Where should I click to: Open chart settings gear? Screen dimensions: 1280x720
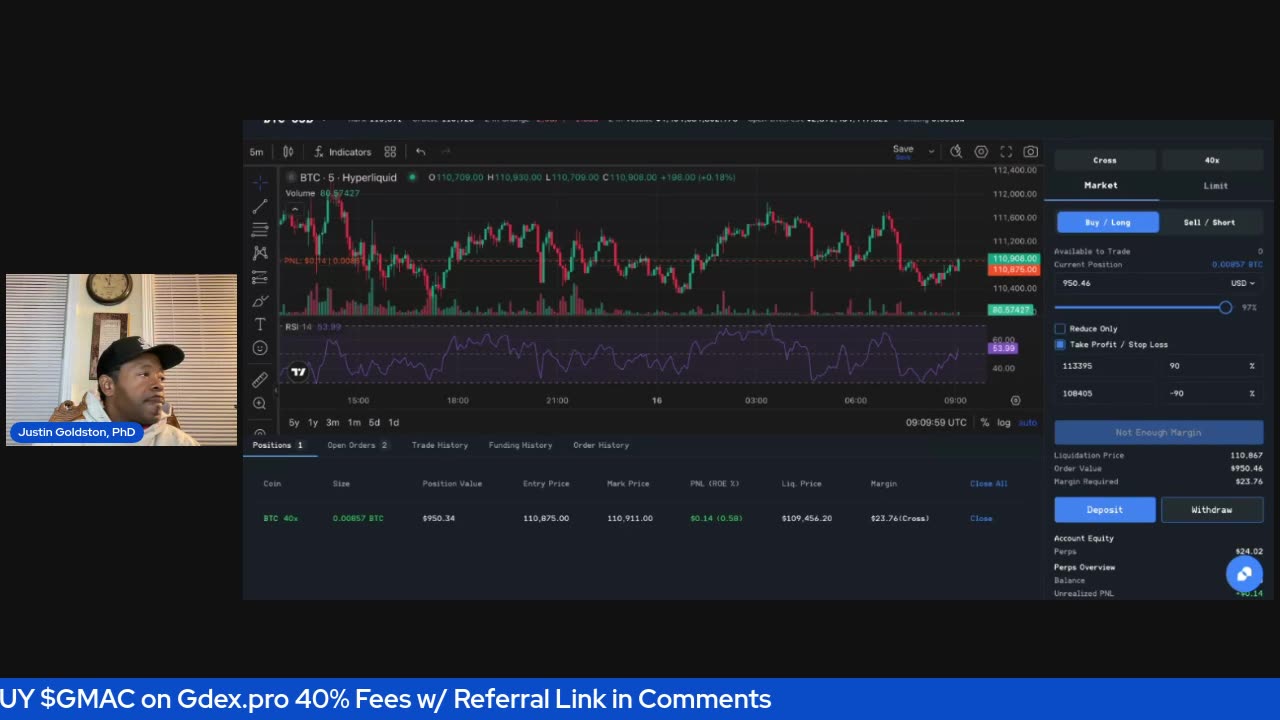coord(981,152)
